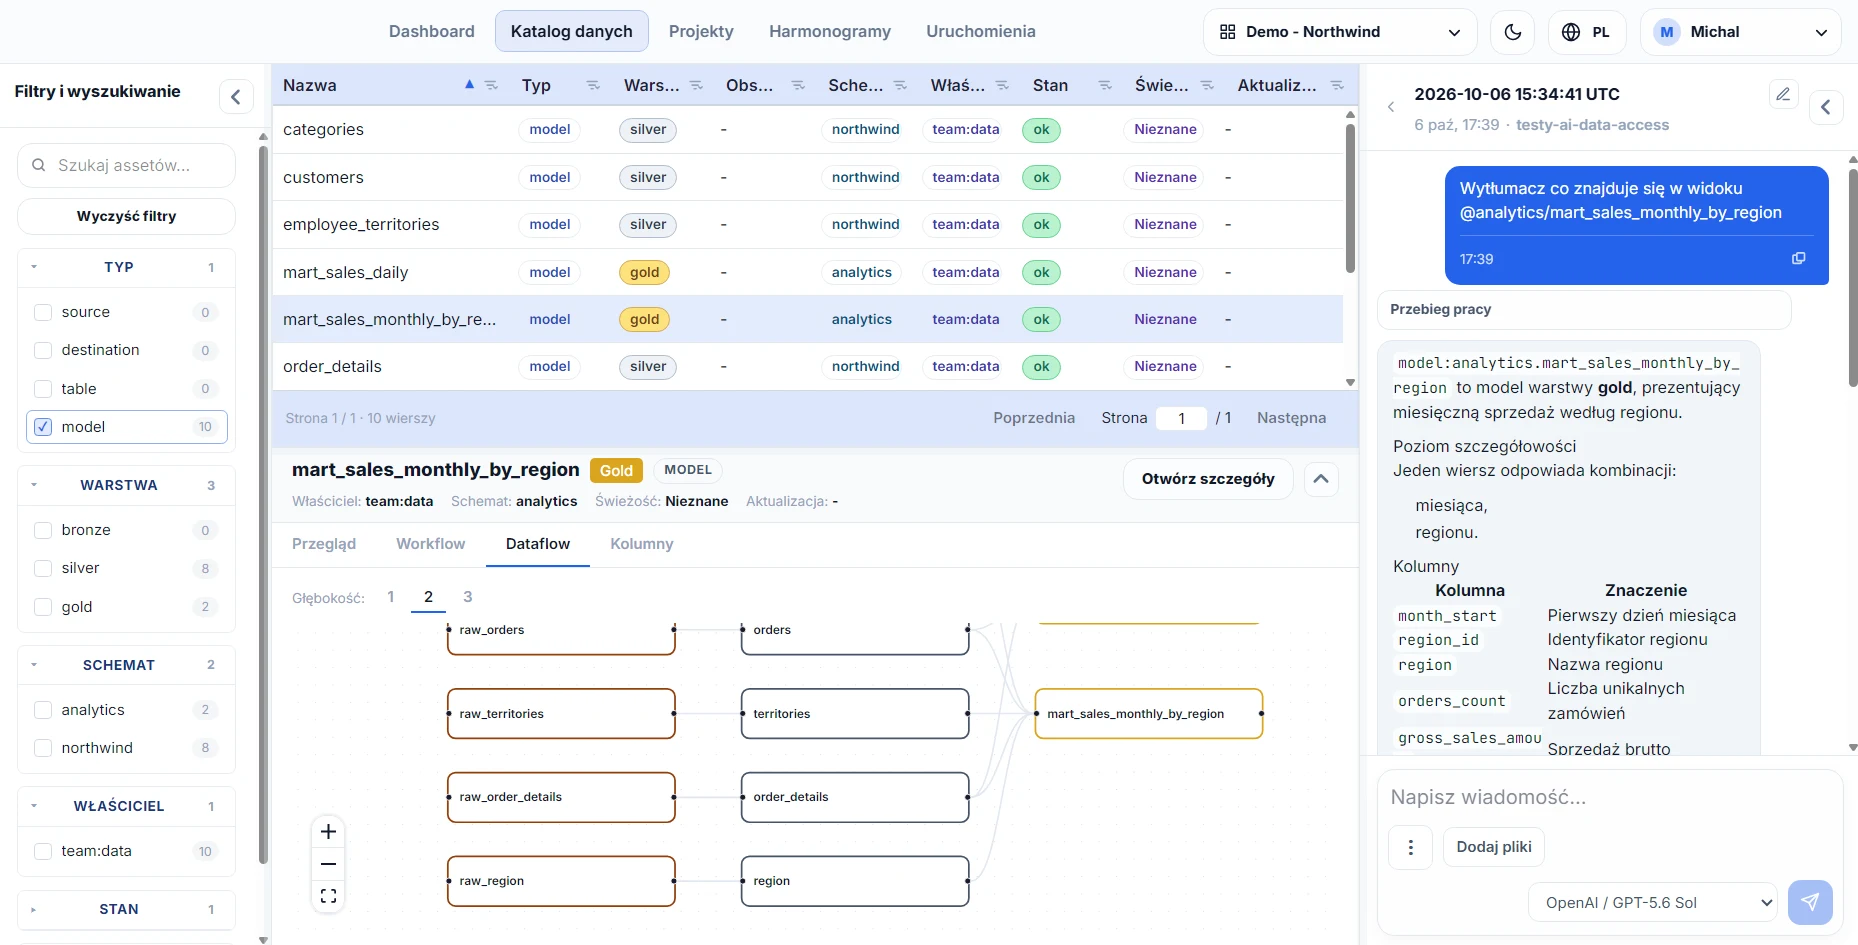This screenshot has height=945, width=1858.
Task: Click the send message arrow icon
Action: tap(1810, 902)
